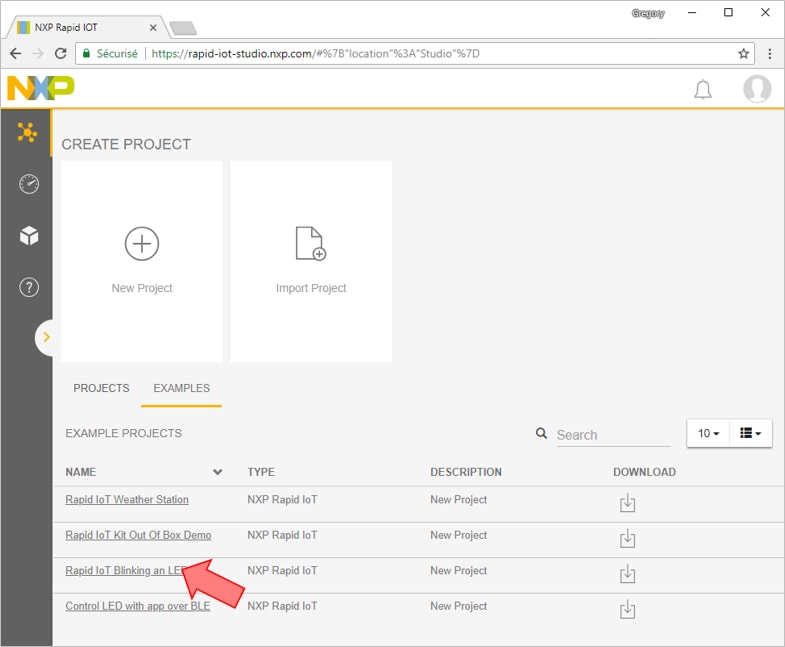The width and height of the screenshot is (785, 647).
Task: Open the list view mode dropdown
Action: pyautogui.click(x=751, y=433)
